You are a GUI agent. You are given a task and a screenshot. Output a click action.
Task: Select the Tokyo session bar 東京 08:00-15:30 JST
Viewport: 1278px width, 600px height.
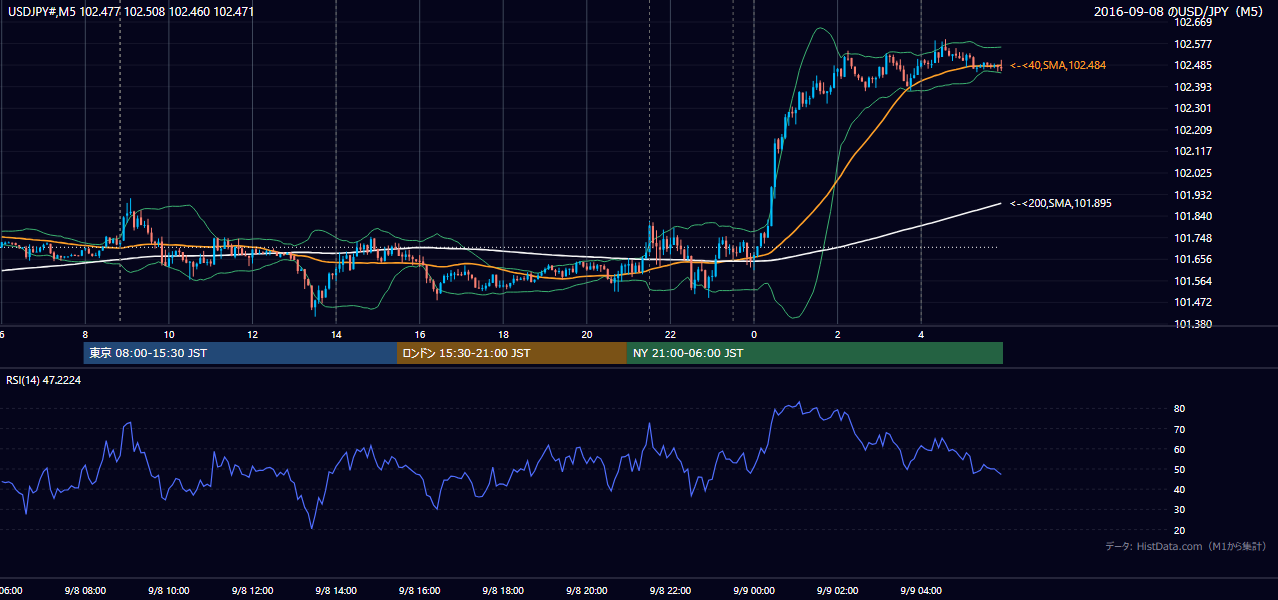pos(240,353)
